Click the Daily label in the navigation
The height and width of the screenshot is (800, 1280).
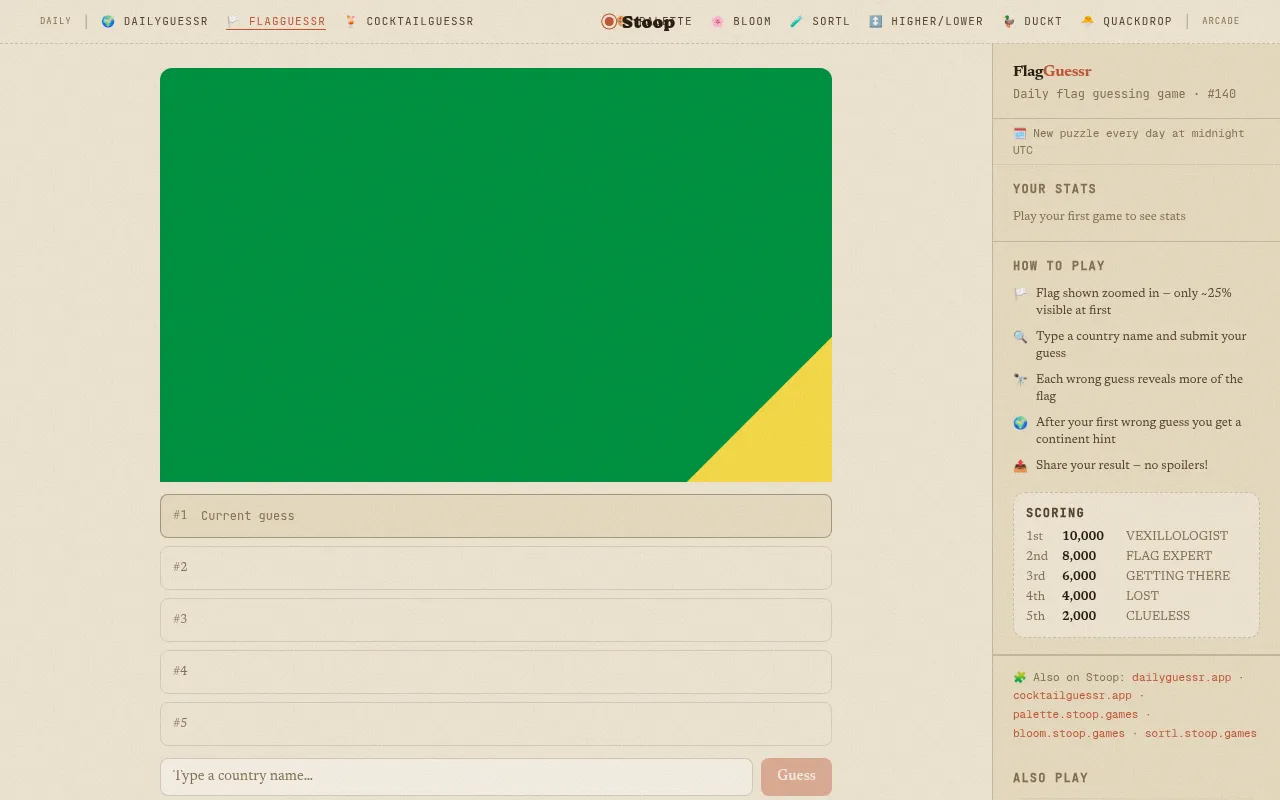[56, 21]
